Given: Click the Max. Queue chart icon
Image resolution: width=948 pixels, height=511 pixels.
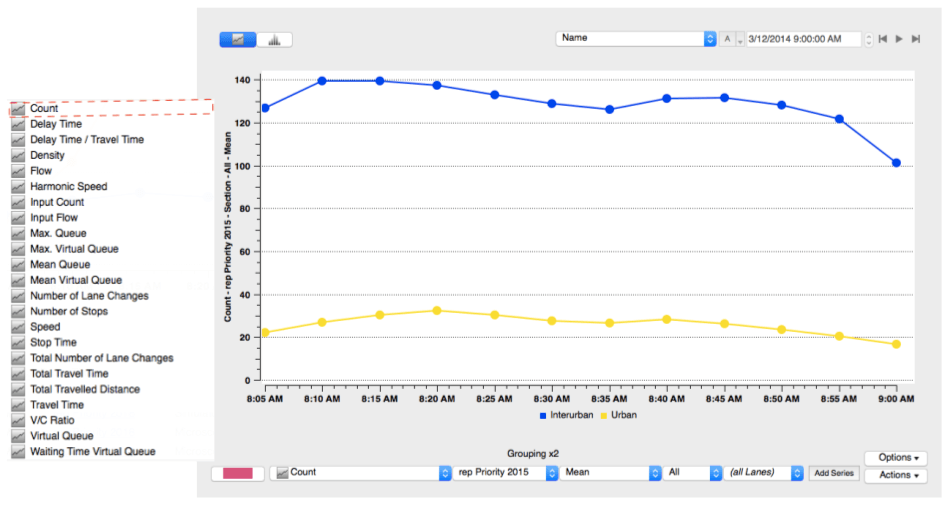Looking at the screenshot, I should (x=18, y=233).
